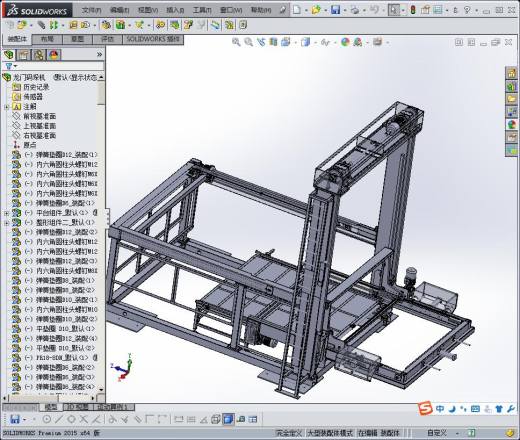Screen dimensions: 520x440
Task: Expand the panel tabs with the double chevron
Action: click(99, 54)
